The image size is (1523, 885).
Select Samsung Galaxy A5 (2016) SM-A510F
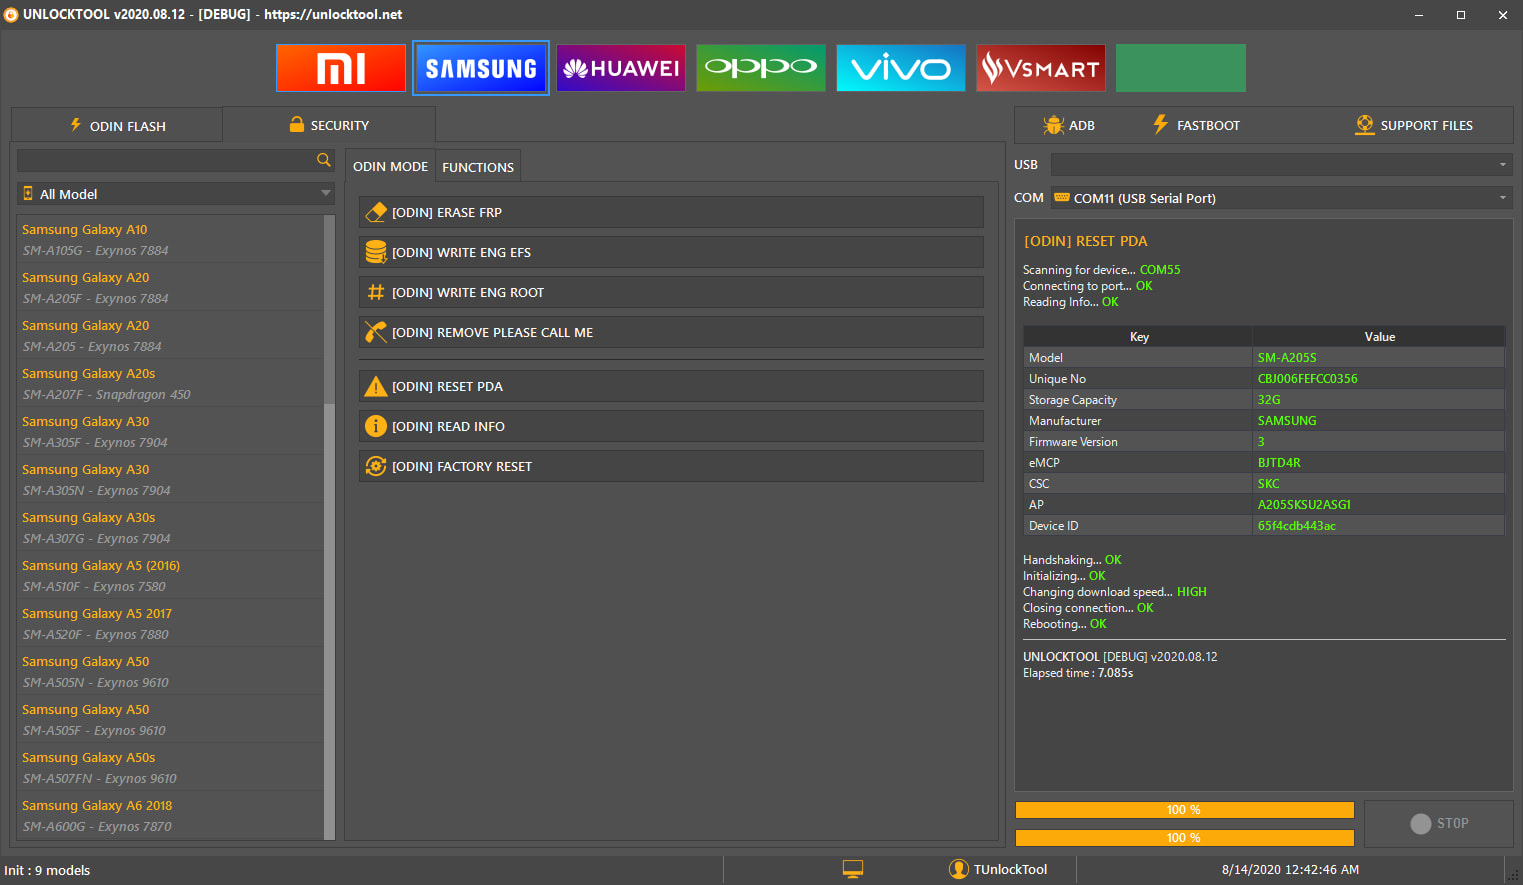click(170, 575)
